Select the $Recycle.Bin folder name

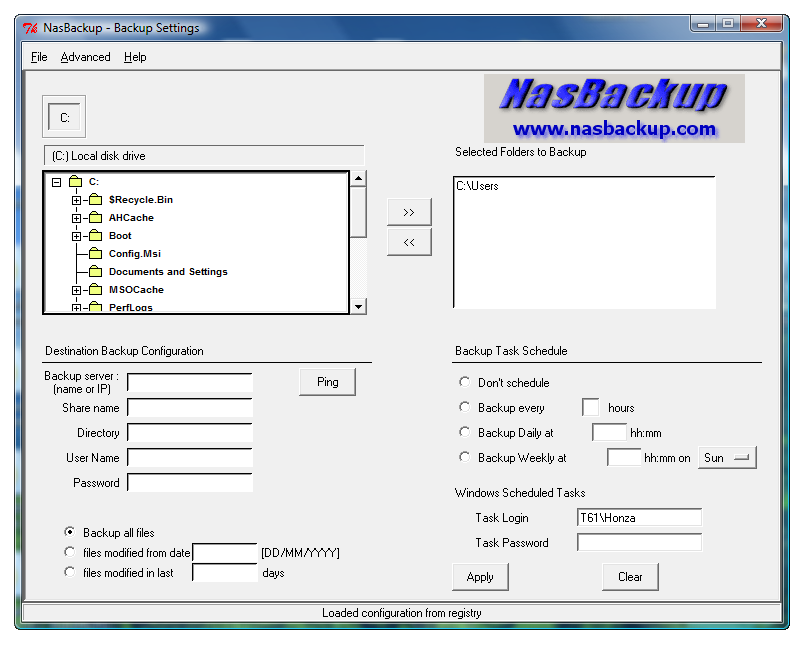click(141, 199)
